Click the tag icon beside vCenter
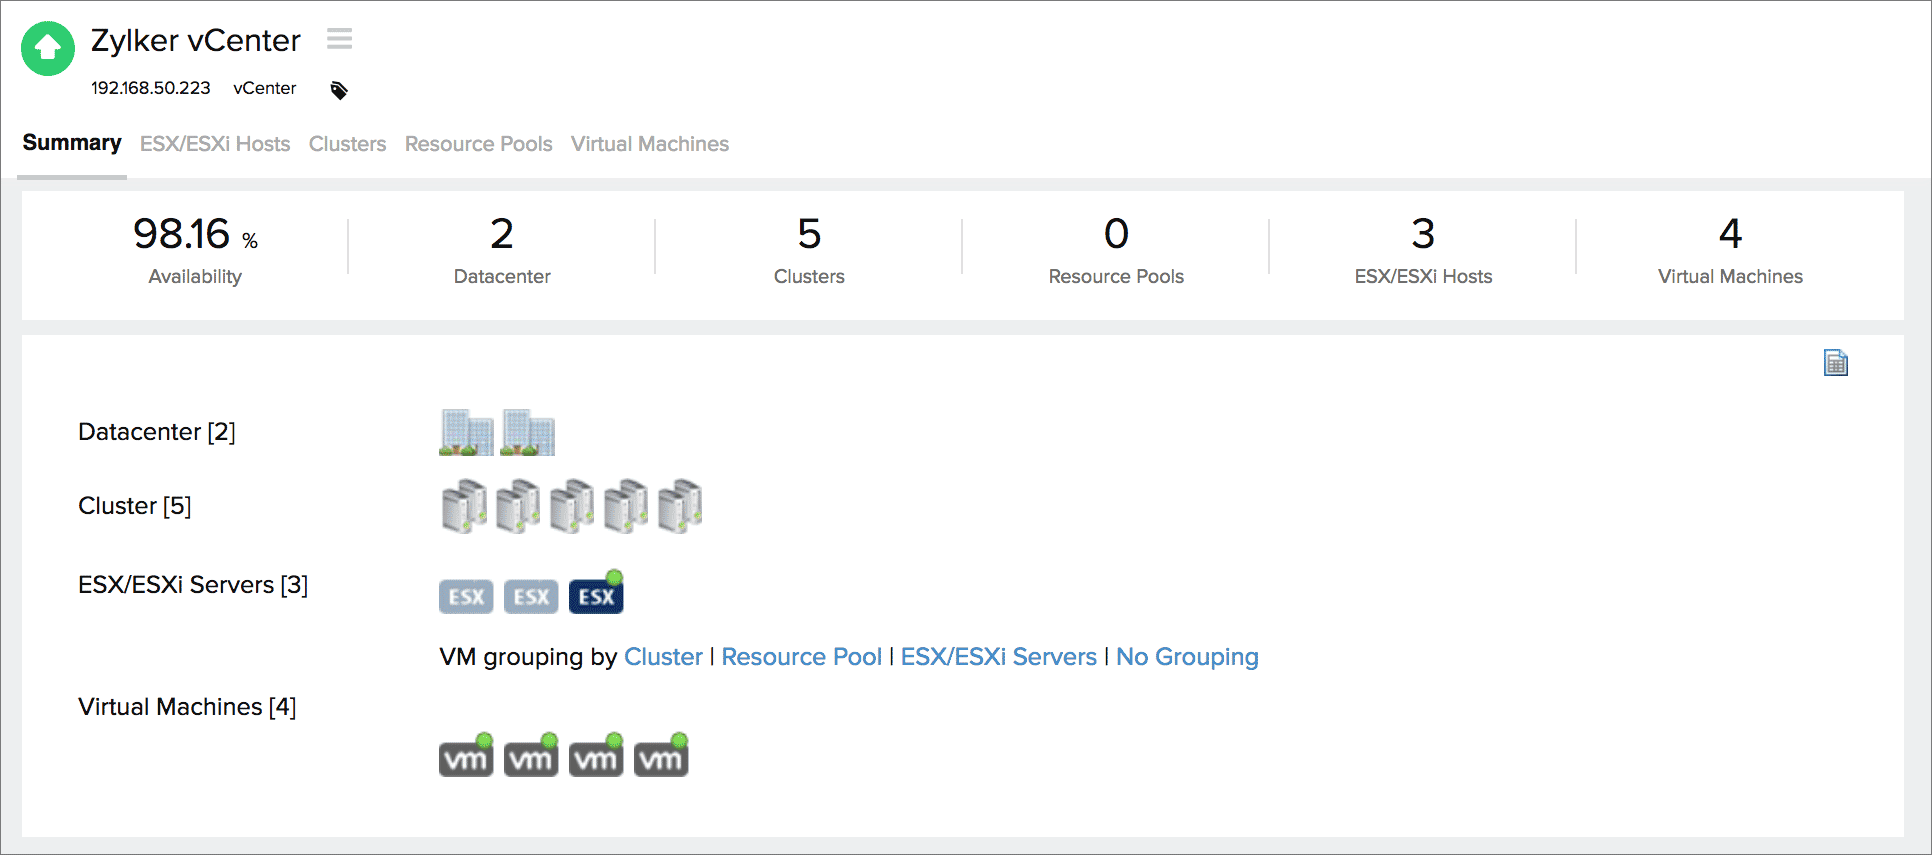 339,90
